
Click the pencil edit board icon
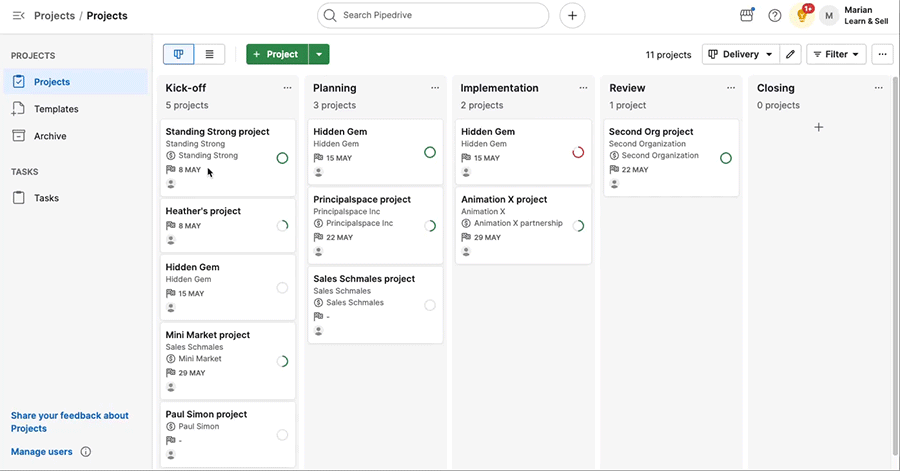[x=790, y=55]
